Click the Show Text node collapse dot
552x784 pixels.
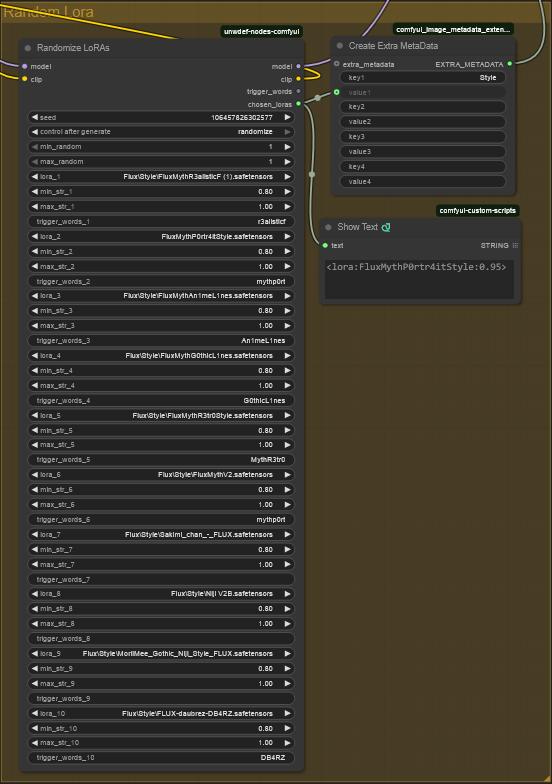328,227
